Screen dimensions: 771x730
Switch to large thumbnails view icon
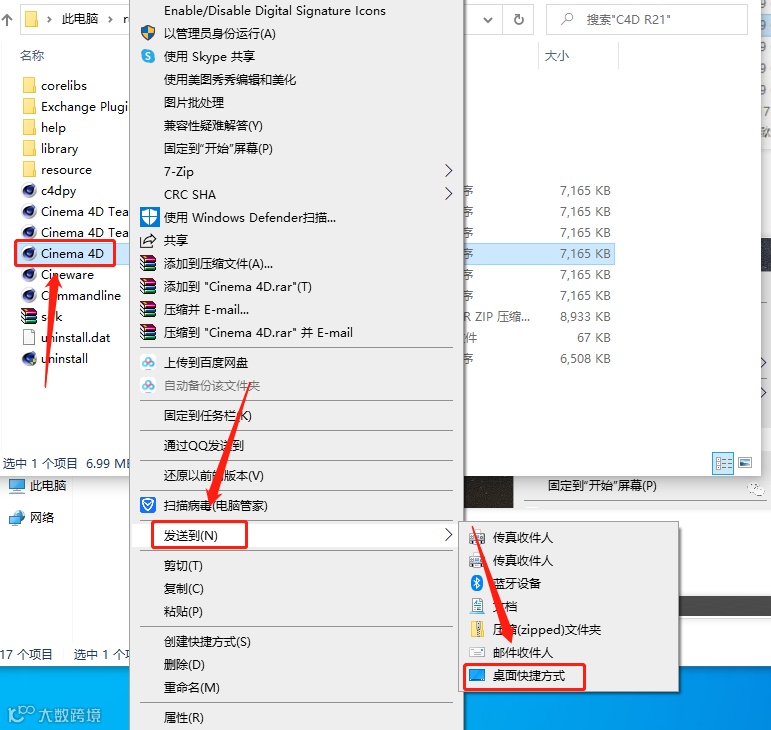(x=745, y=463)
